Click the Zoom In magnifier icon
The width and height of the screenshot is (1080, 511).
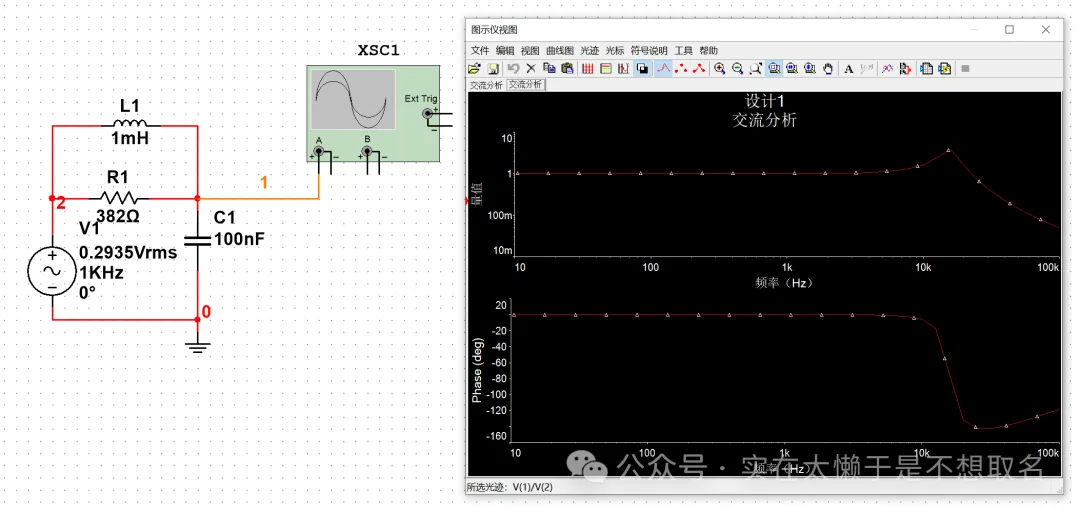pos(719,68)
